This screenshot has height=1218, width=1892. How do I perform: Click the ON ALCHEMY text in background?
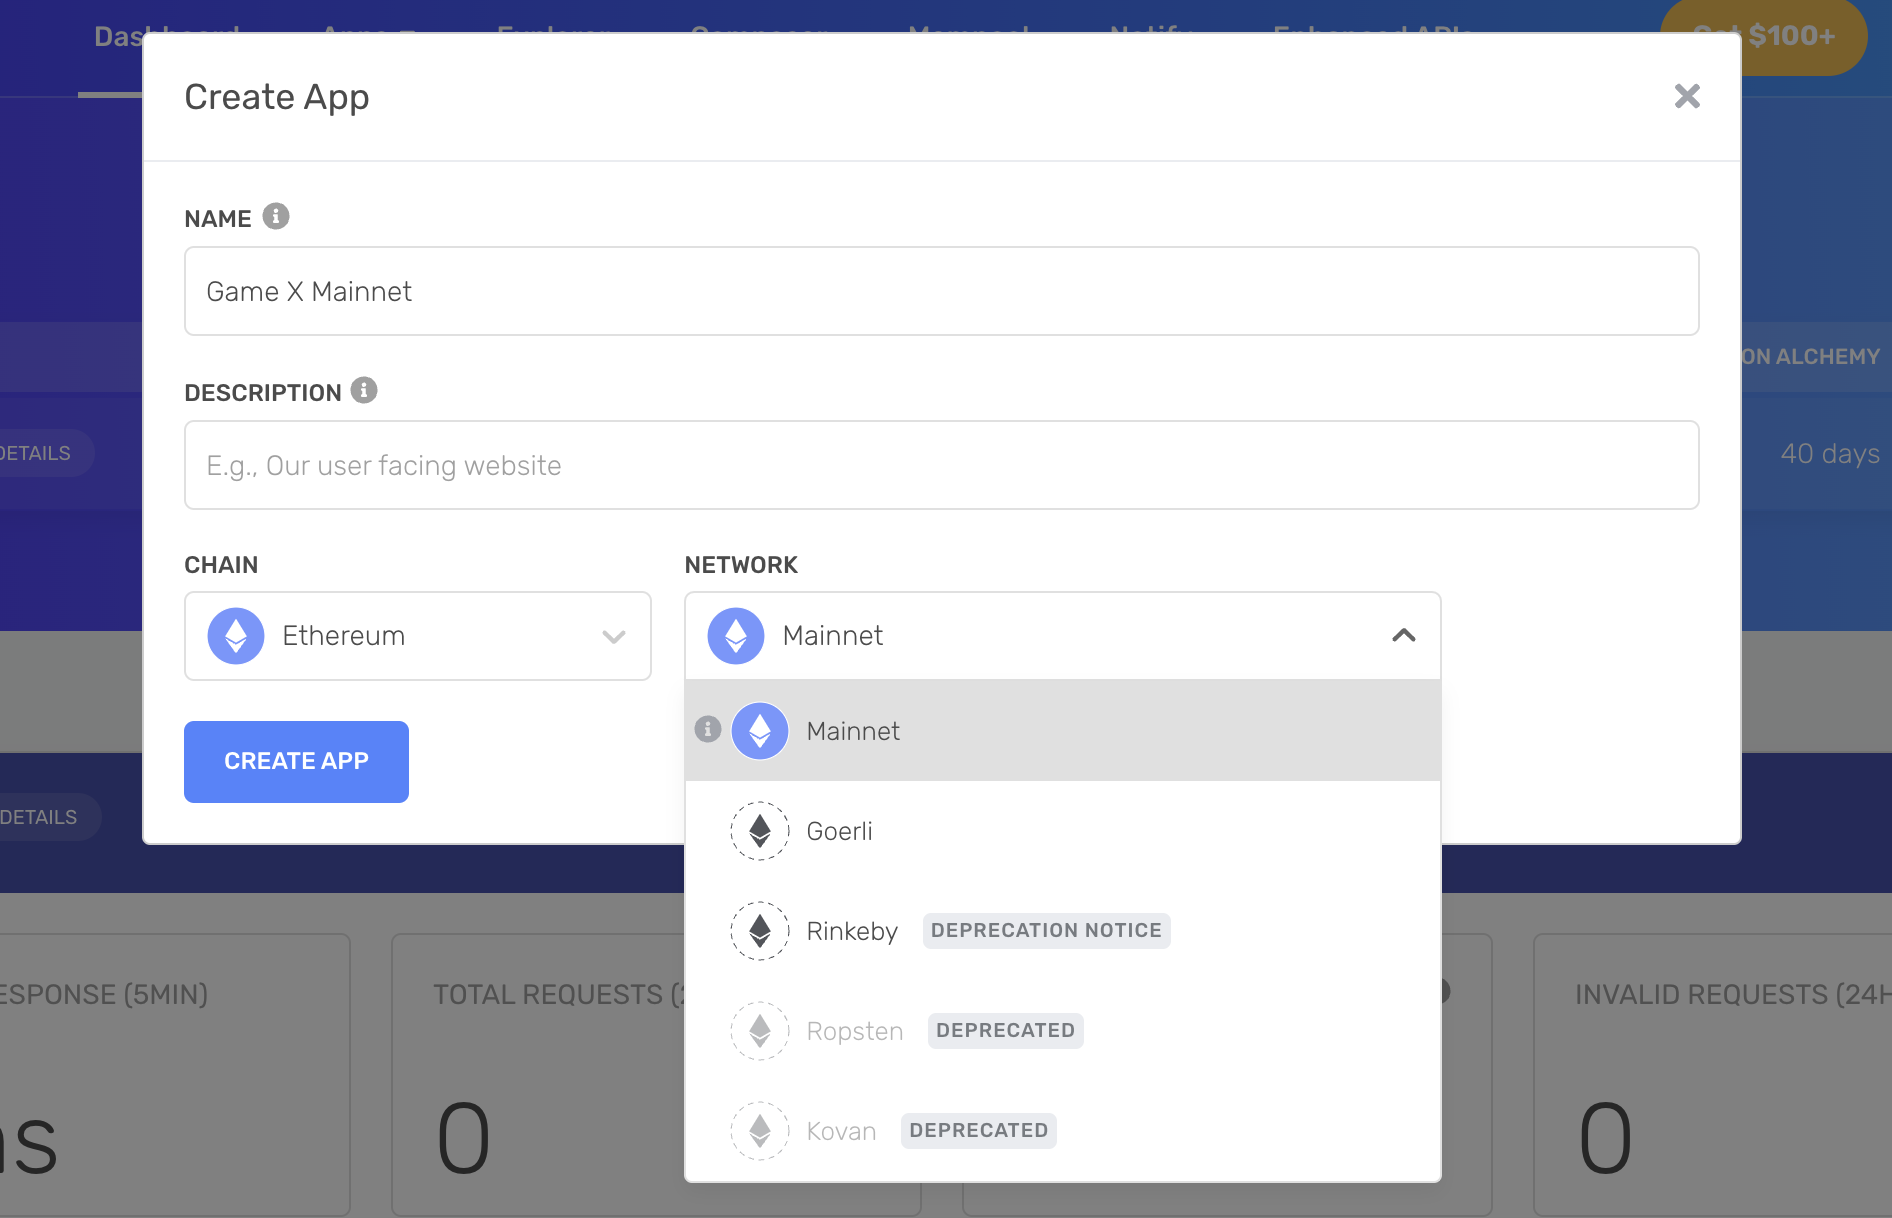coord(1811,357)
